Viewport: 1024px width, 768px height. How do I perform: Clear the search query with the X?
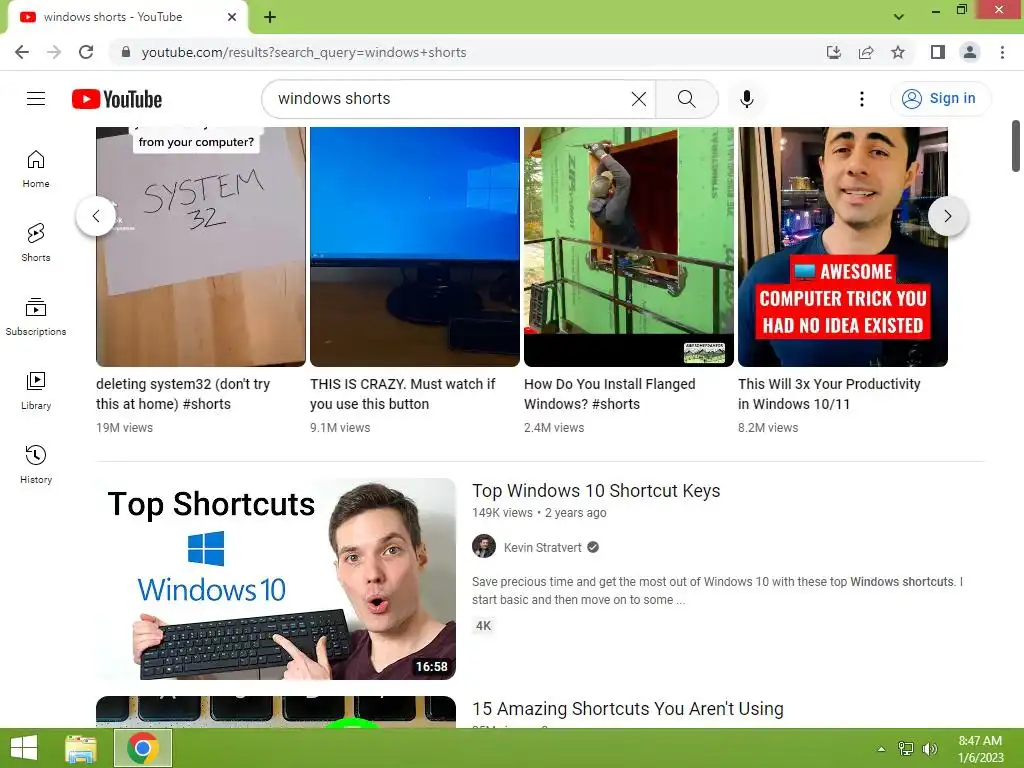(x=639, y=99)
